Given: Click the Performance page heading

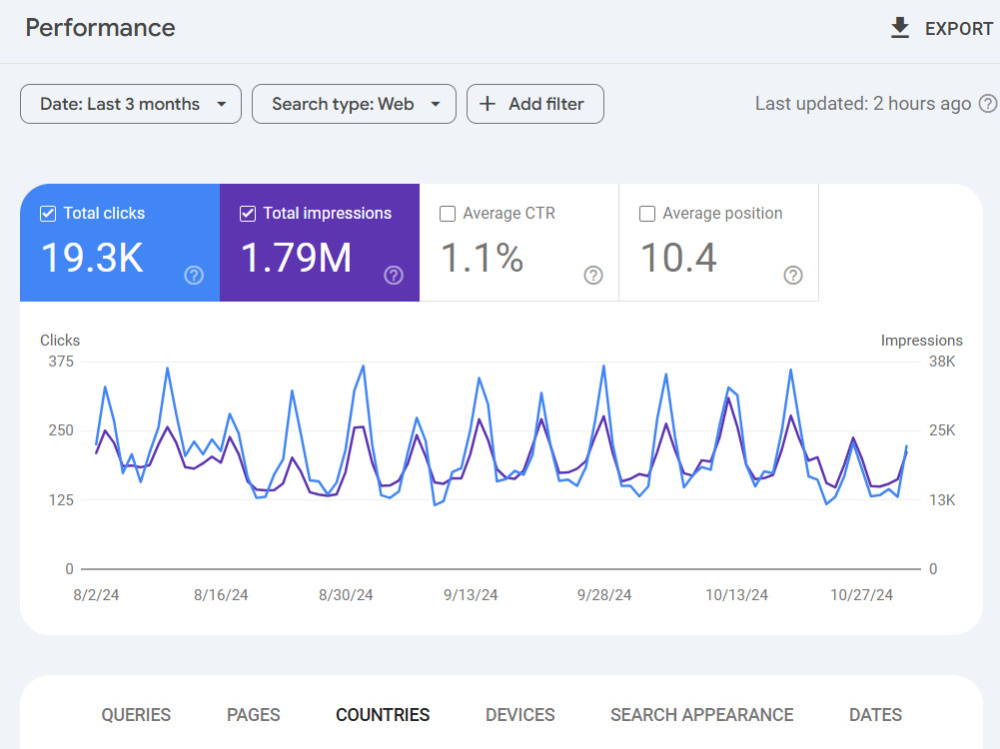Looking at the screenshot, I should (100, 28).
